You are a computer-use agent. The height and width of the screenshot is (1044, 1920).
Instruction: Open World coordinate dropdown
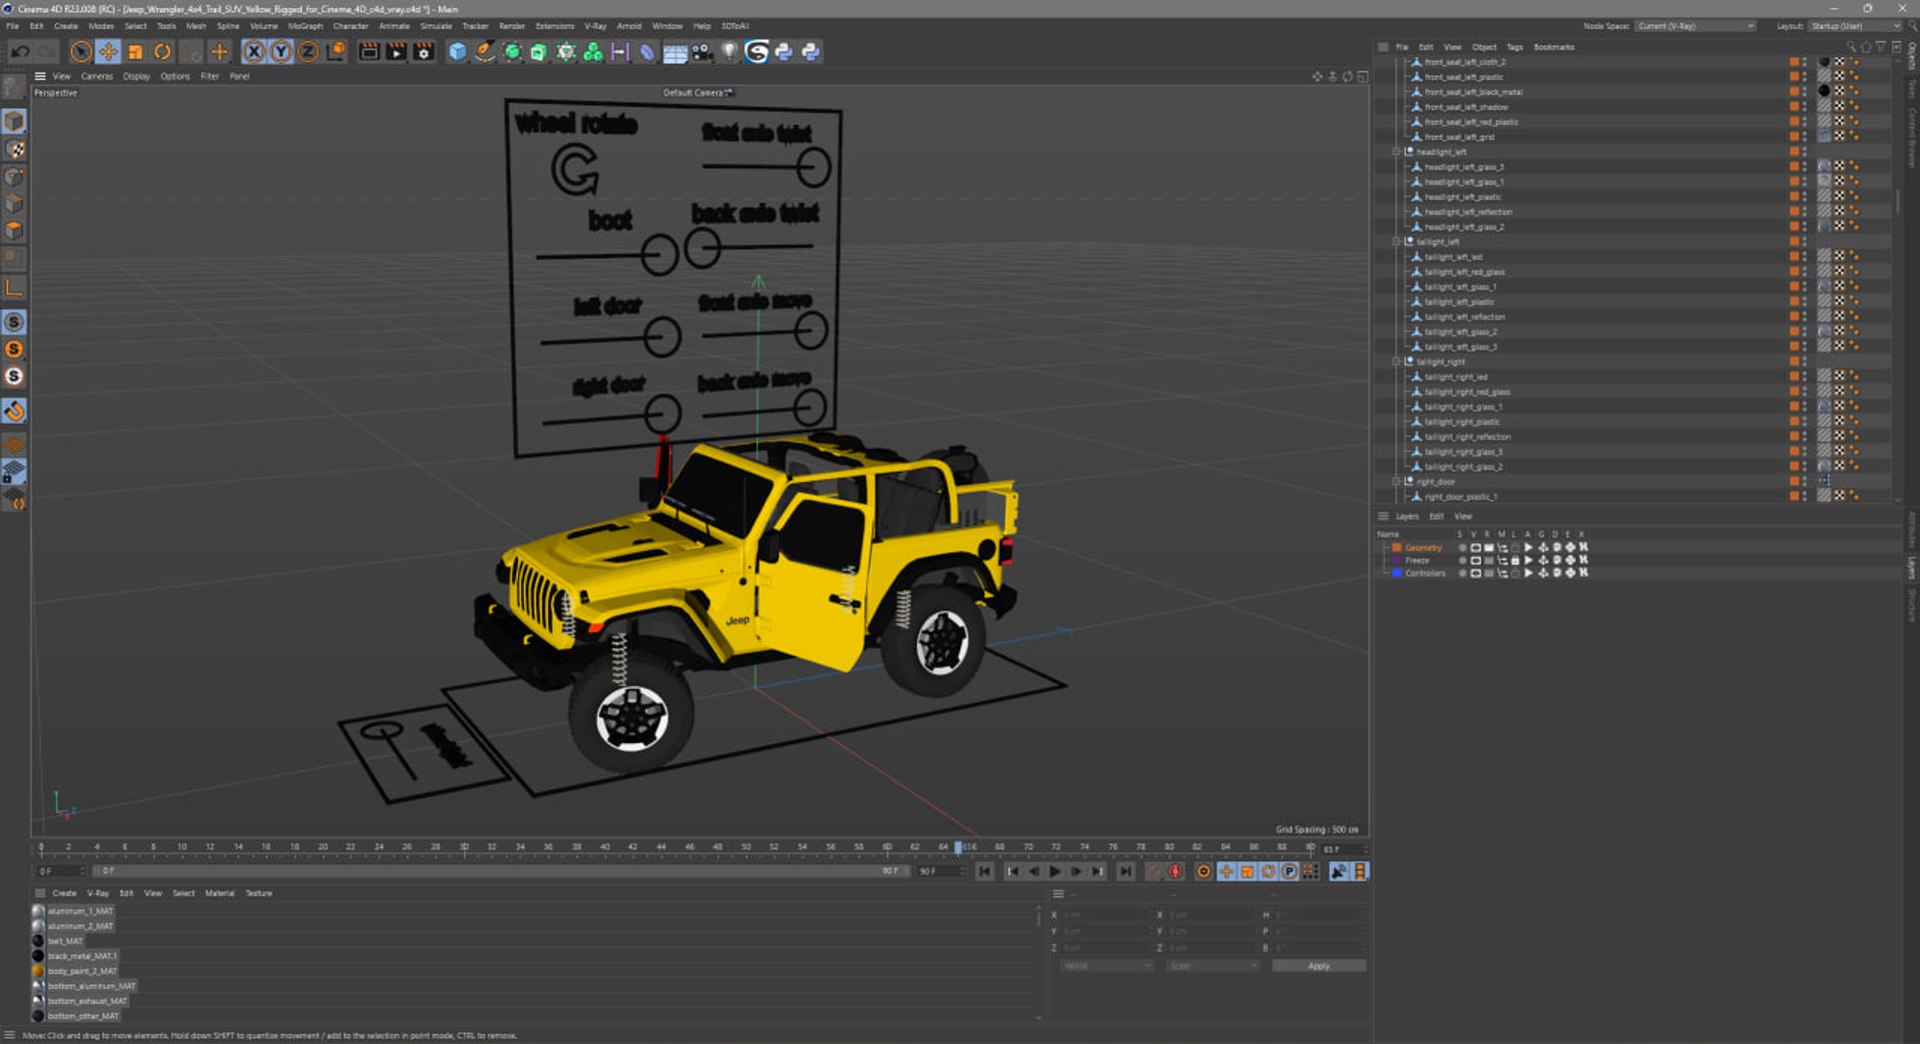coord(1106,966)
